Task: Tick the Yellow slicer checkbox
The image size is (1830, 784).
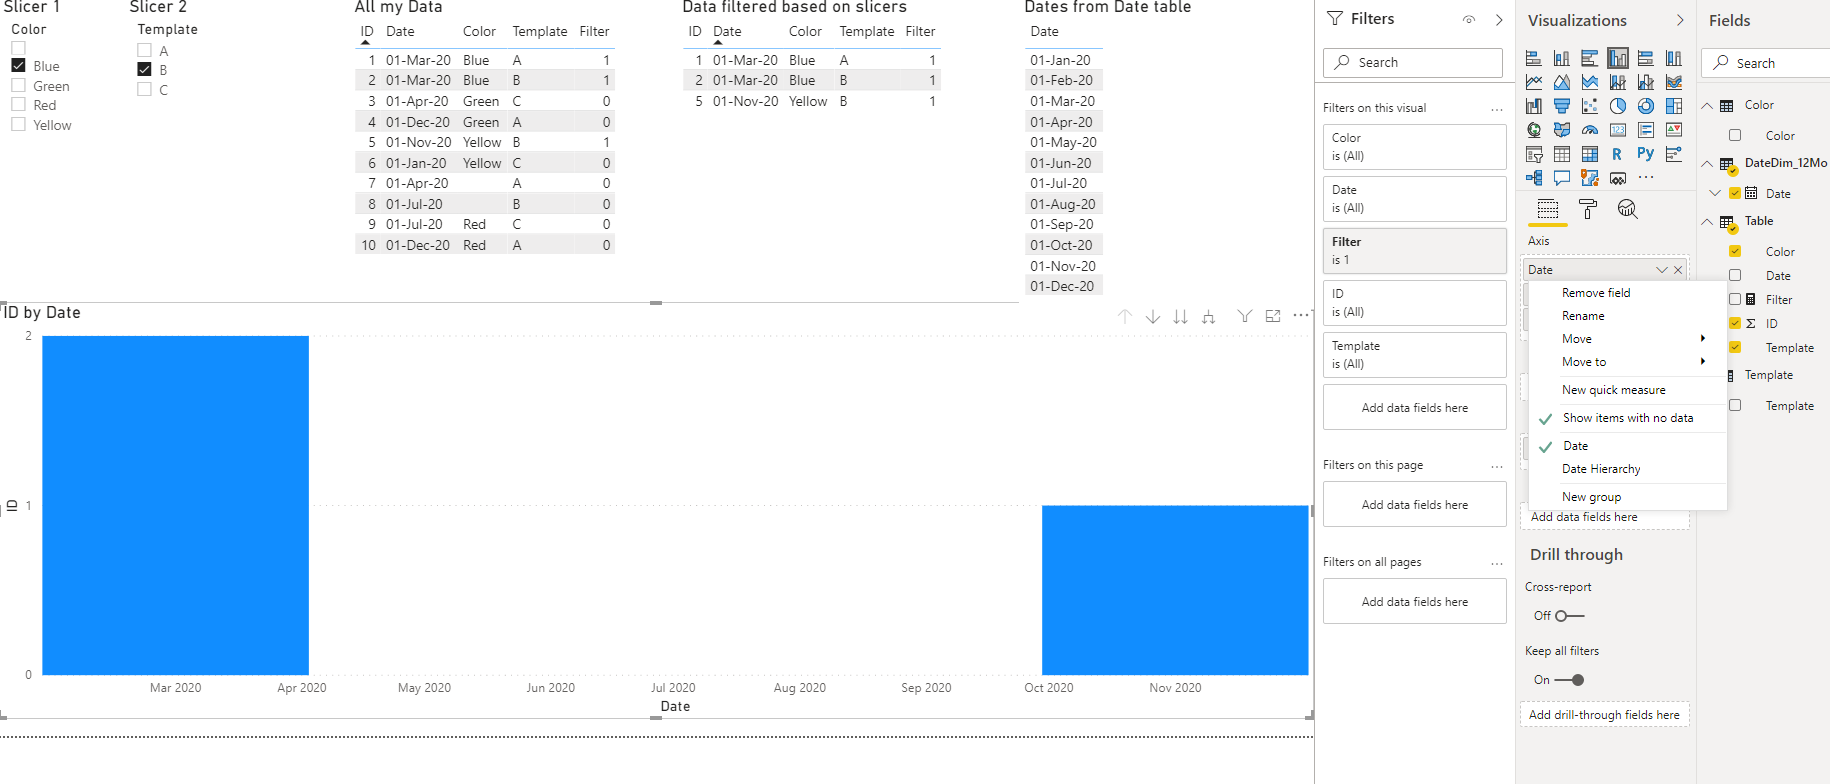Action: tap(18, 125)
